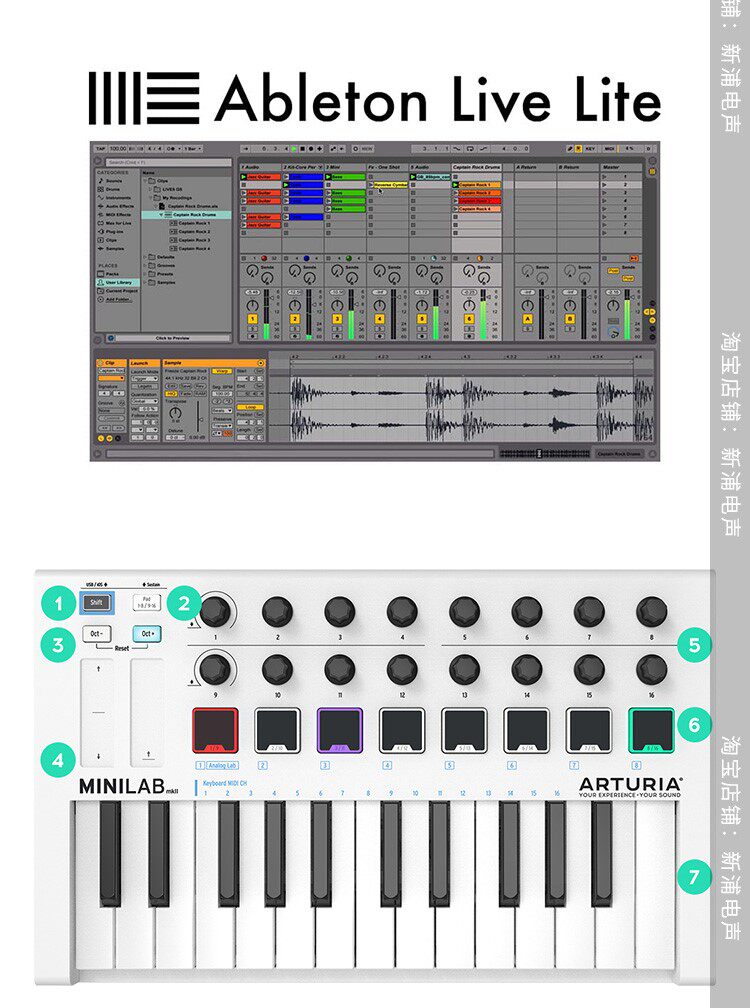Collapse the My Recordings folder
The image size is (750, 1008).
click(150, 198)
